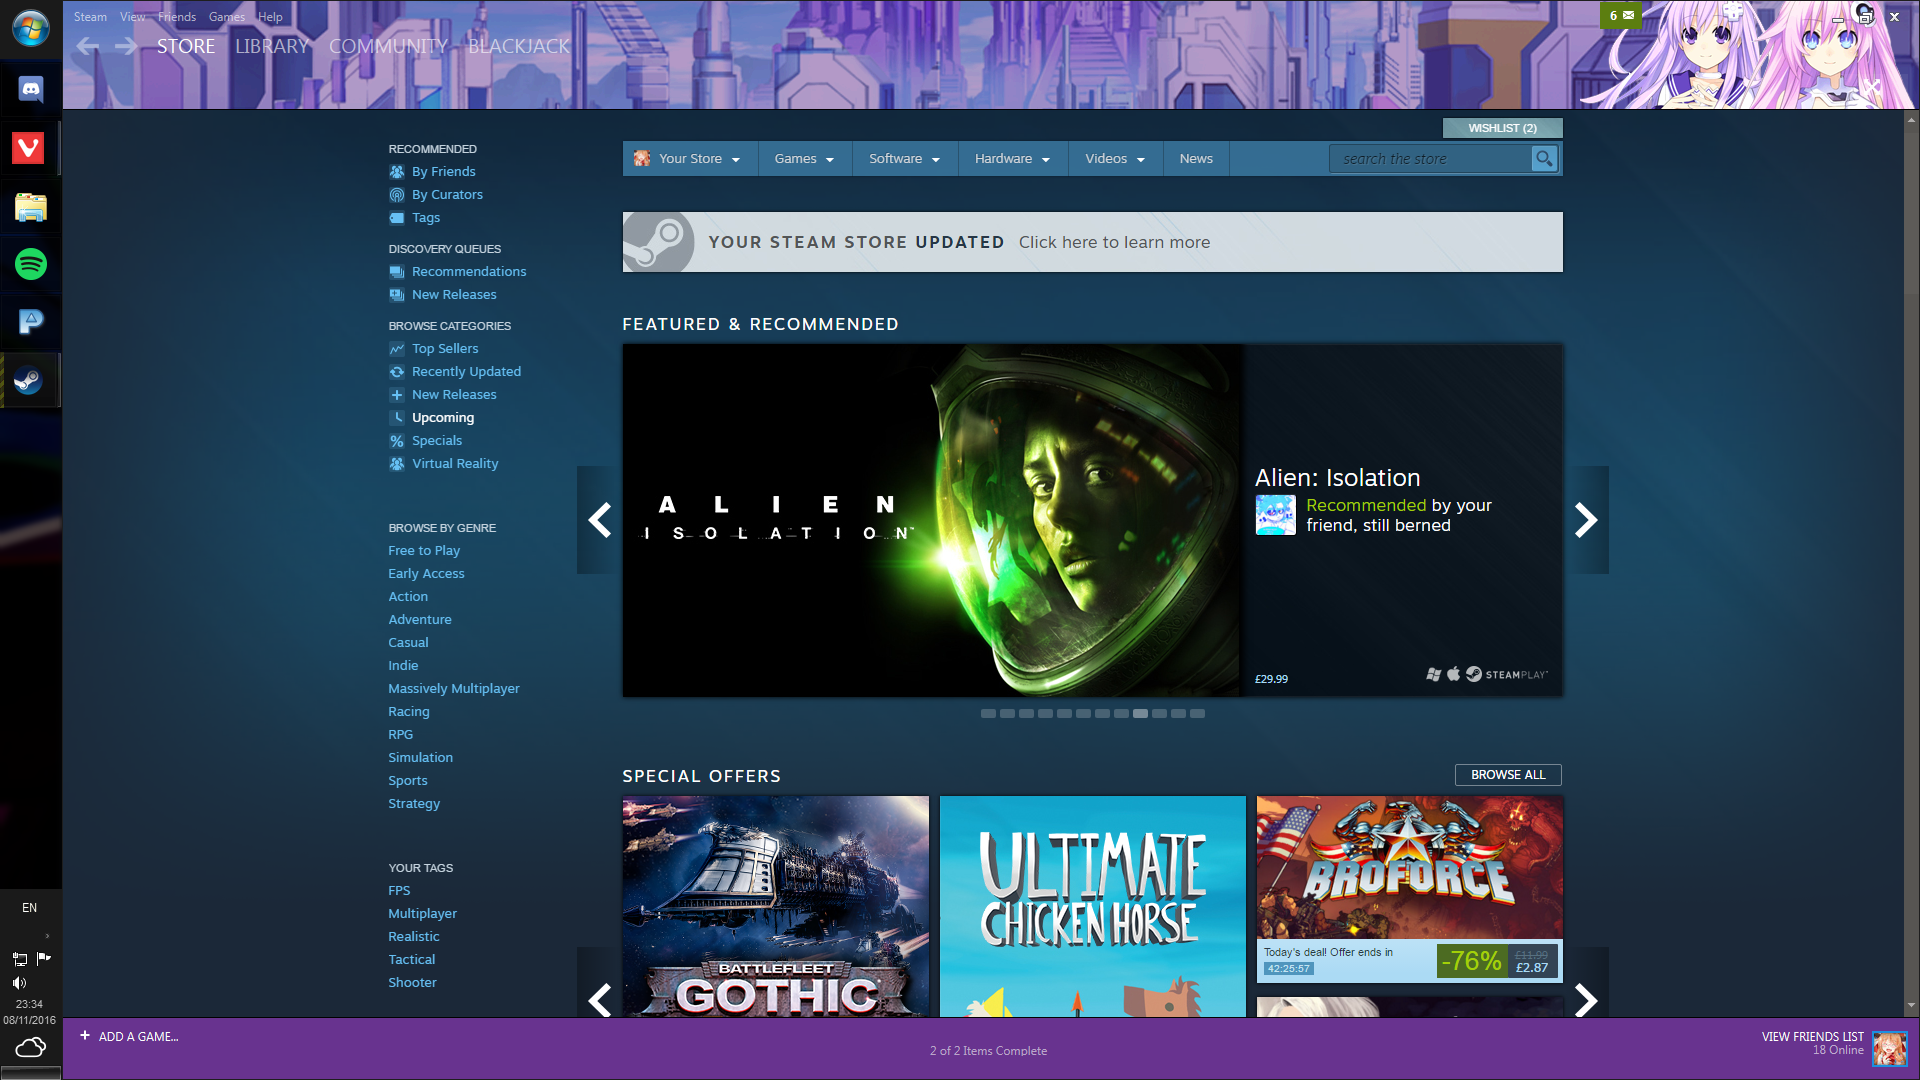
Task: Click the By Friends recommendation icon
Action: point(397,172)
